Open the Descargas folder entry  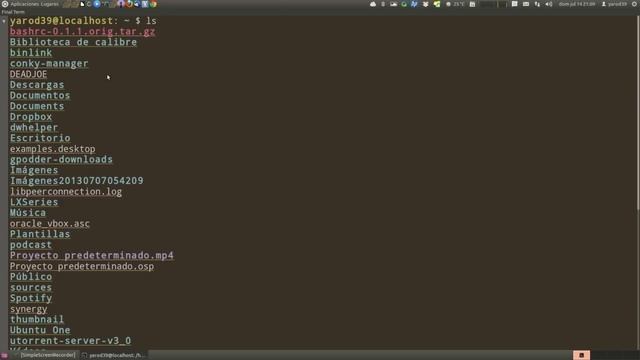pyautogui.click(x=37, y=84)
